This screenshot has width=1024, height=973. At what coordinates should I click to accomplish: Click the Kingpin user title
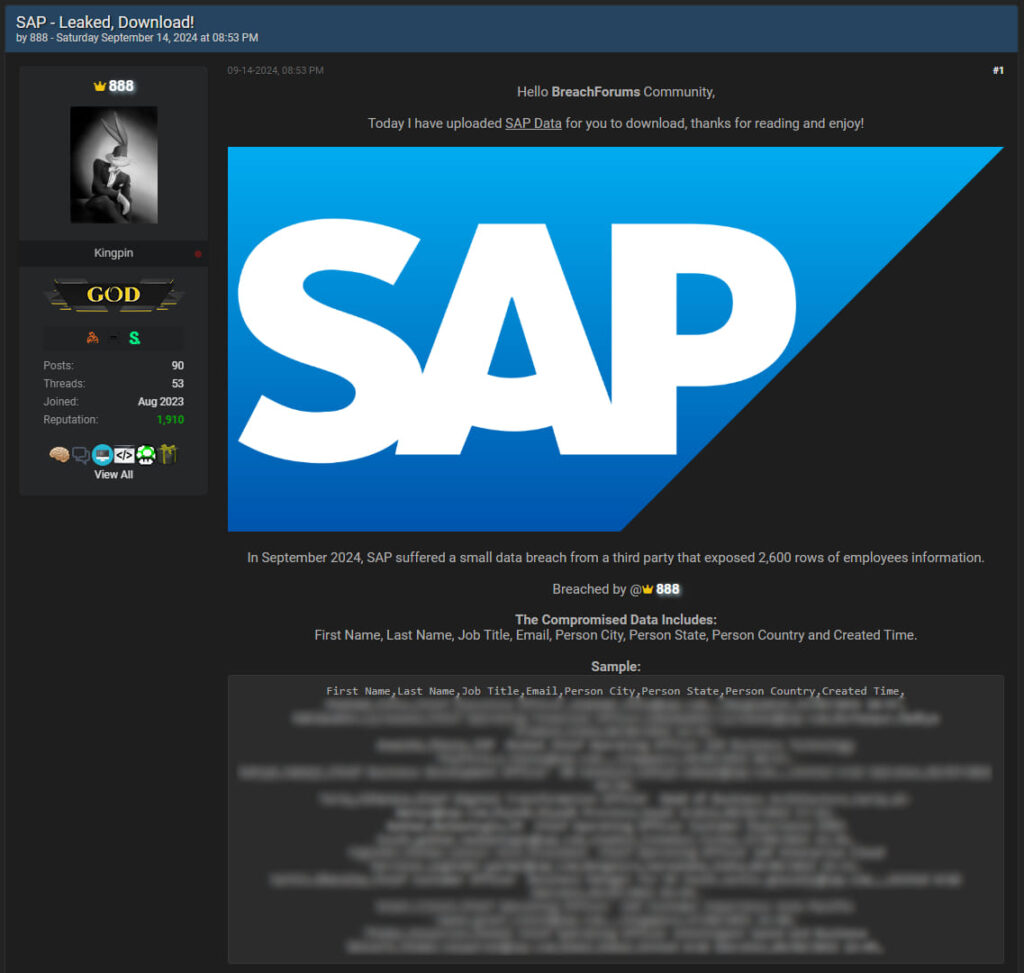click(x=114, y=253)
